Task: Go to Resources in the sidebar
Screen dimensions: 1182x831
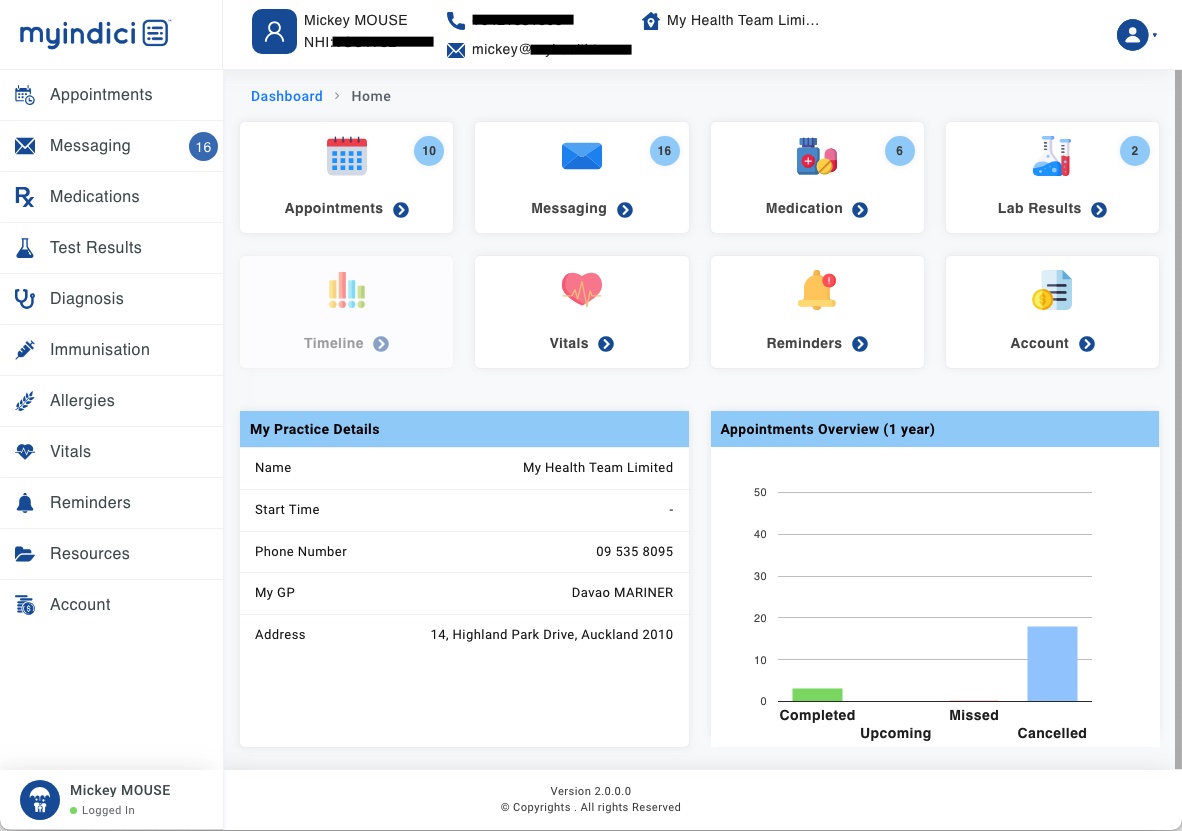Action: (x=90, y=554)
